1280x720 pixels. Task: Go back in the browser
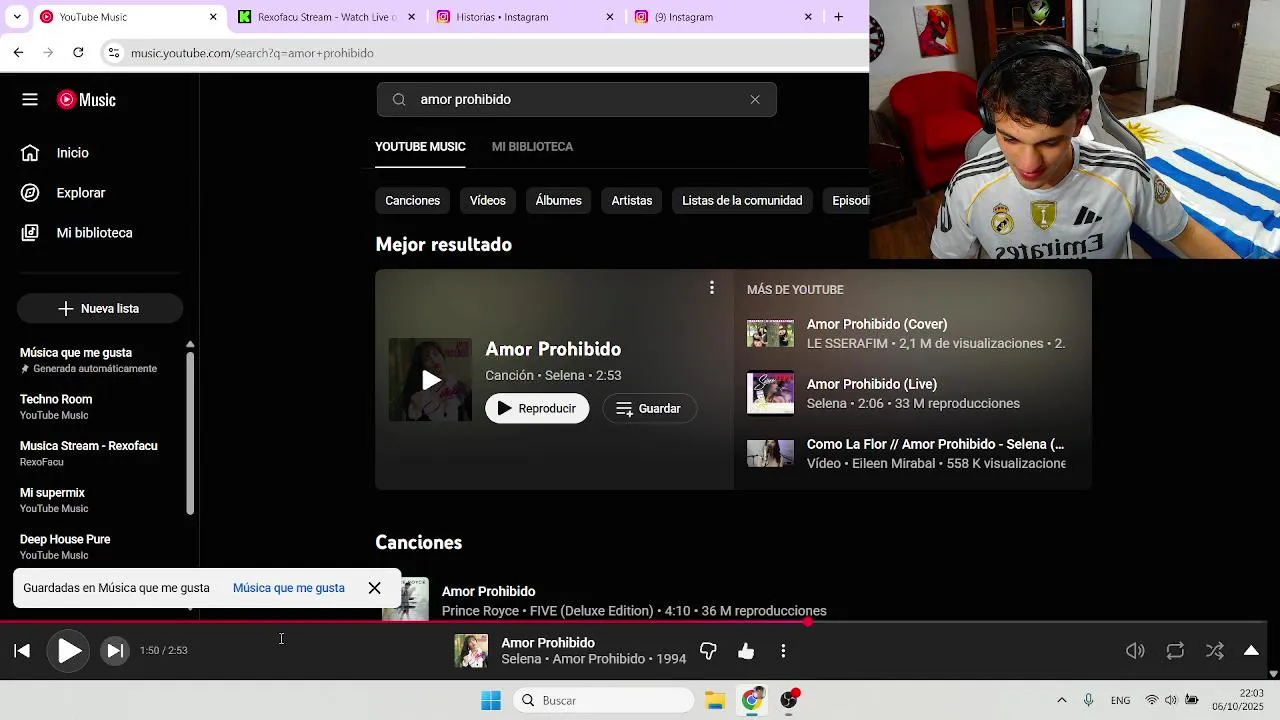tap(18, 52)
